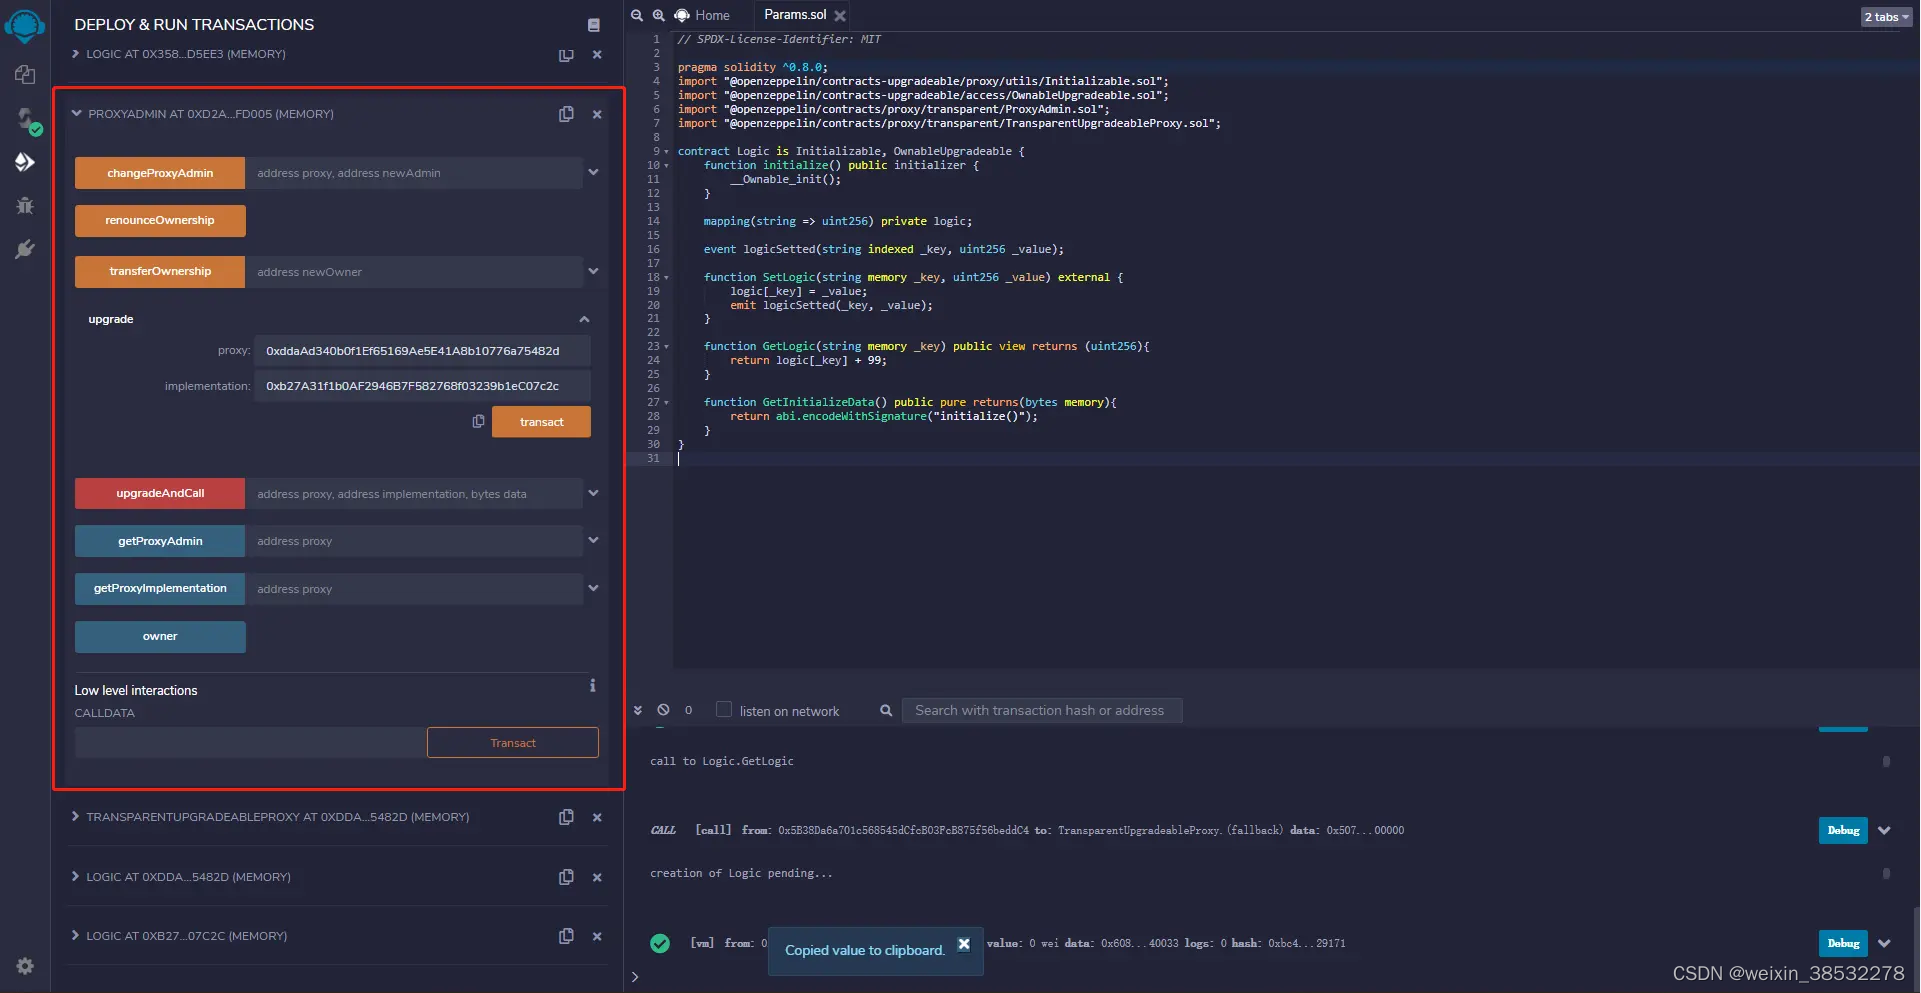Remove the PROXYADMIN contract instance
Image resolution: width=1921 pixels, height=993 pixels.
[x=597, y=114]
